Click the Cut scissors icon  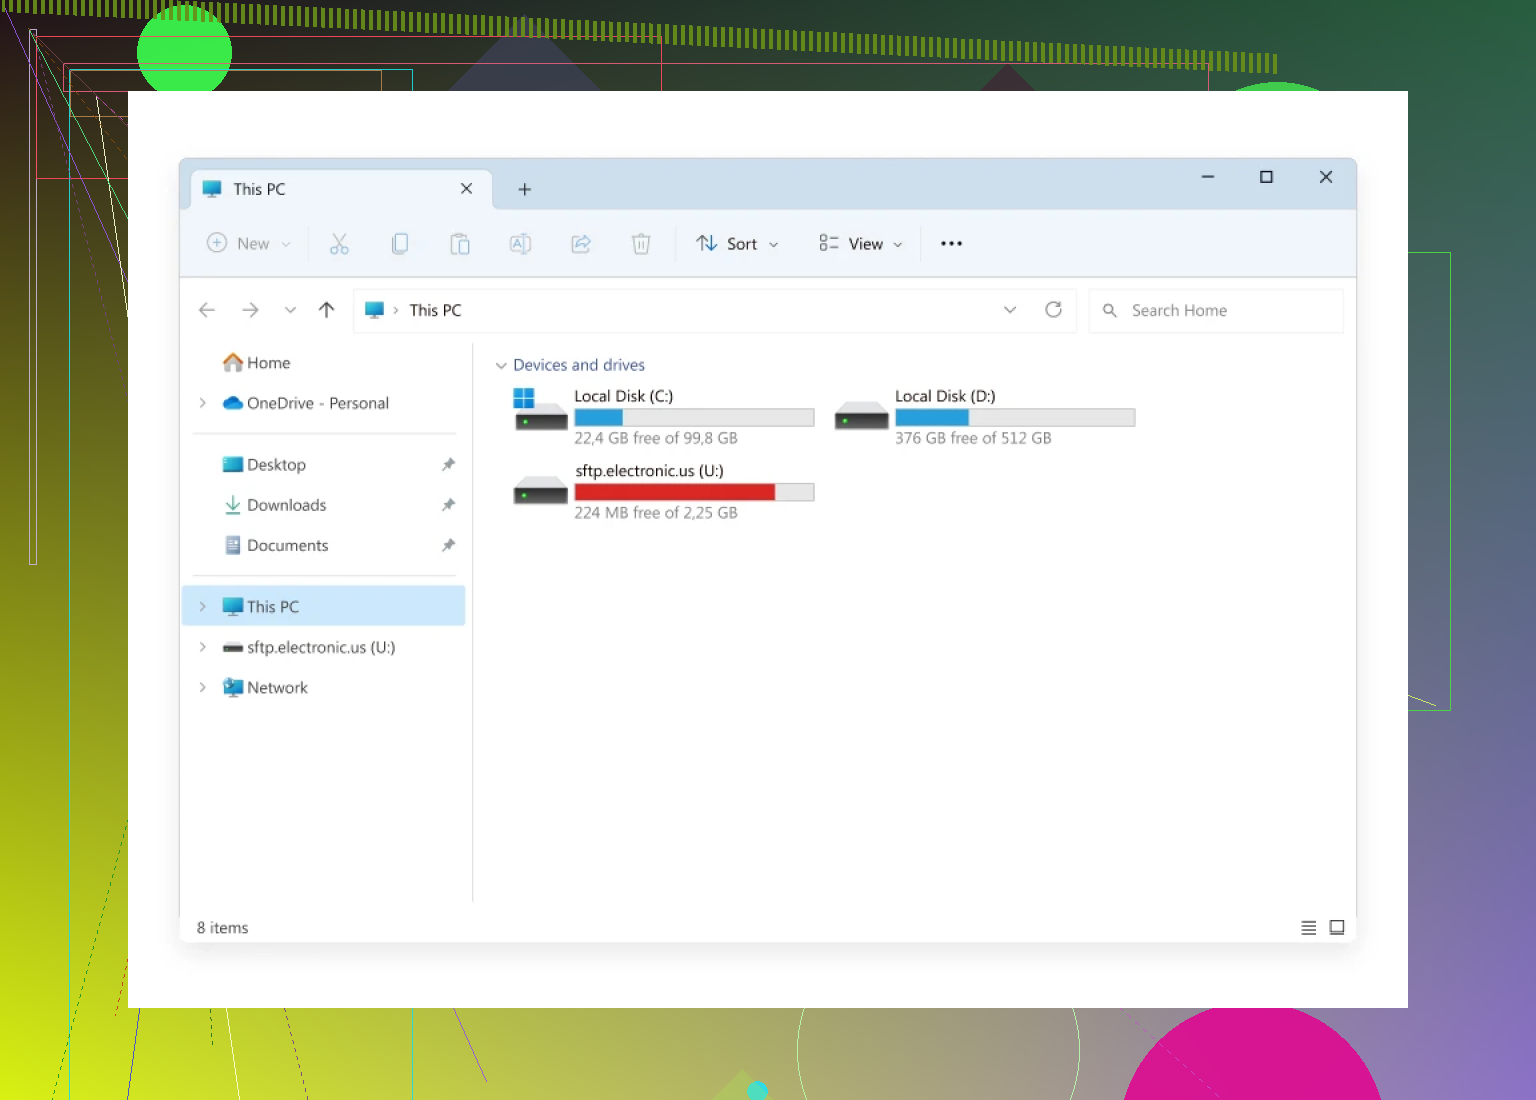coord(339,244)
